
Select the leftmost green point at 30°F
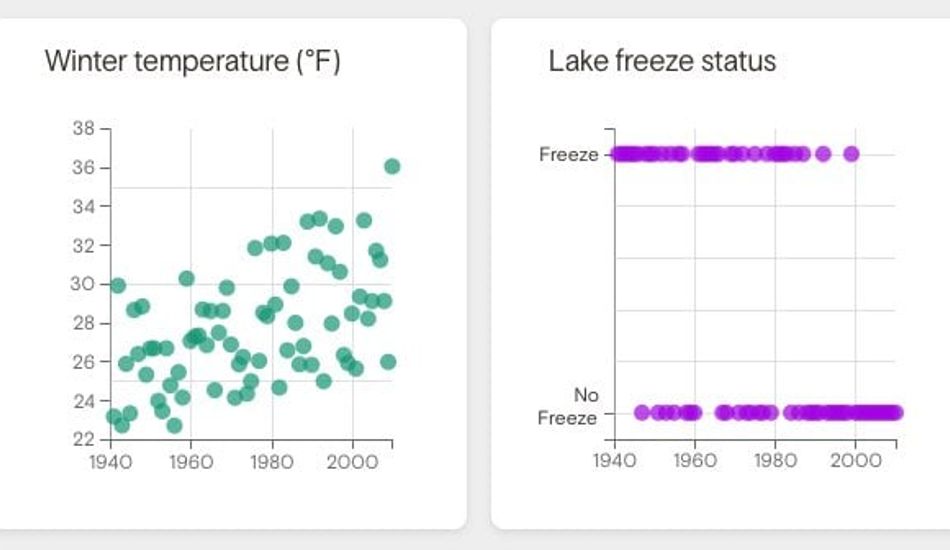click(118, 286)
